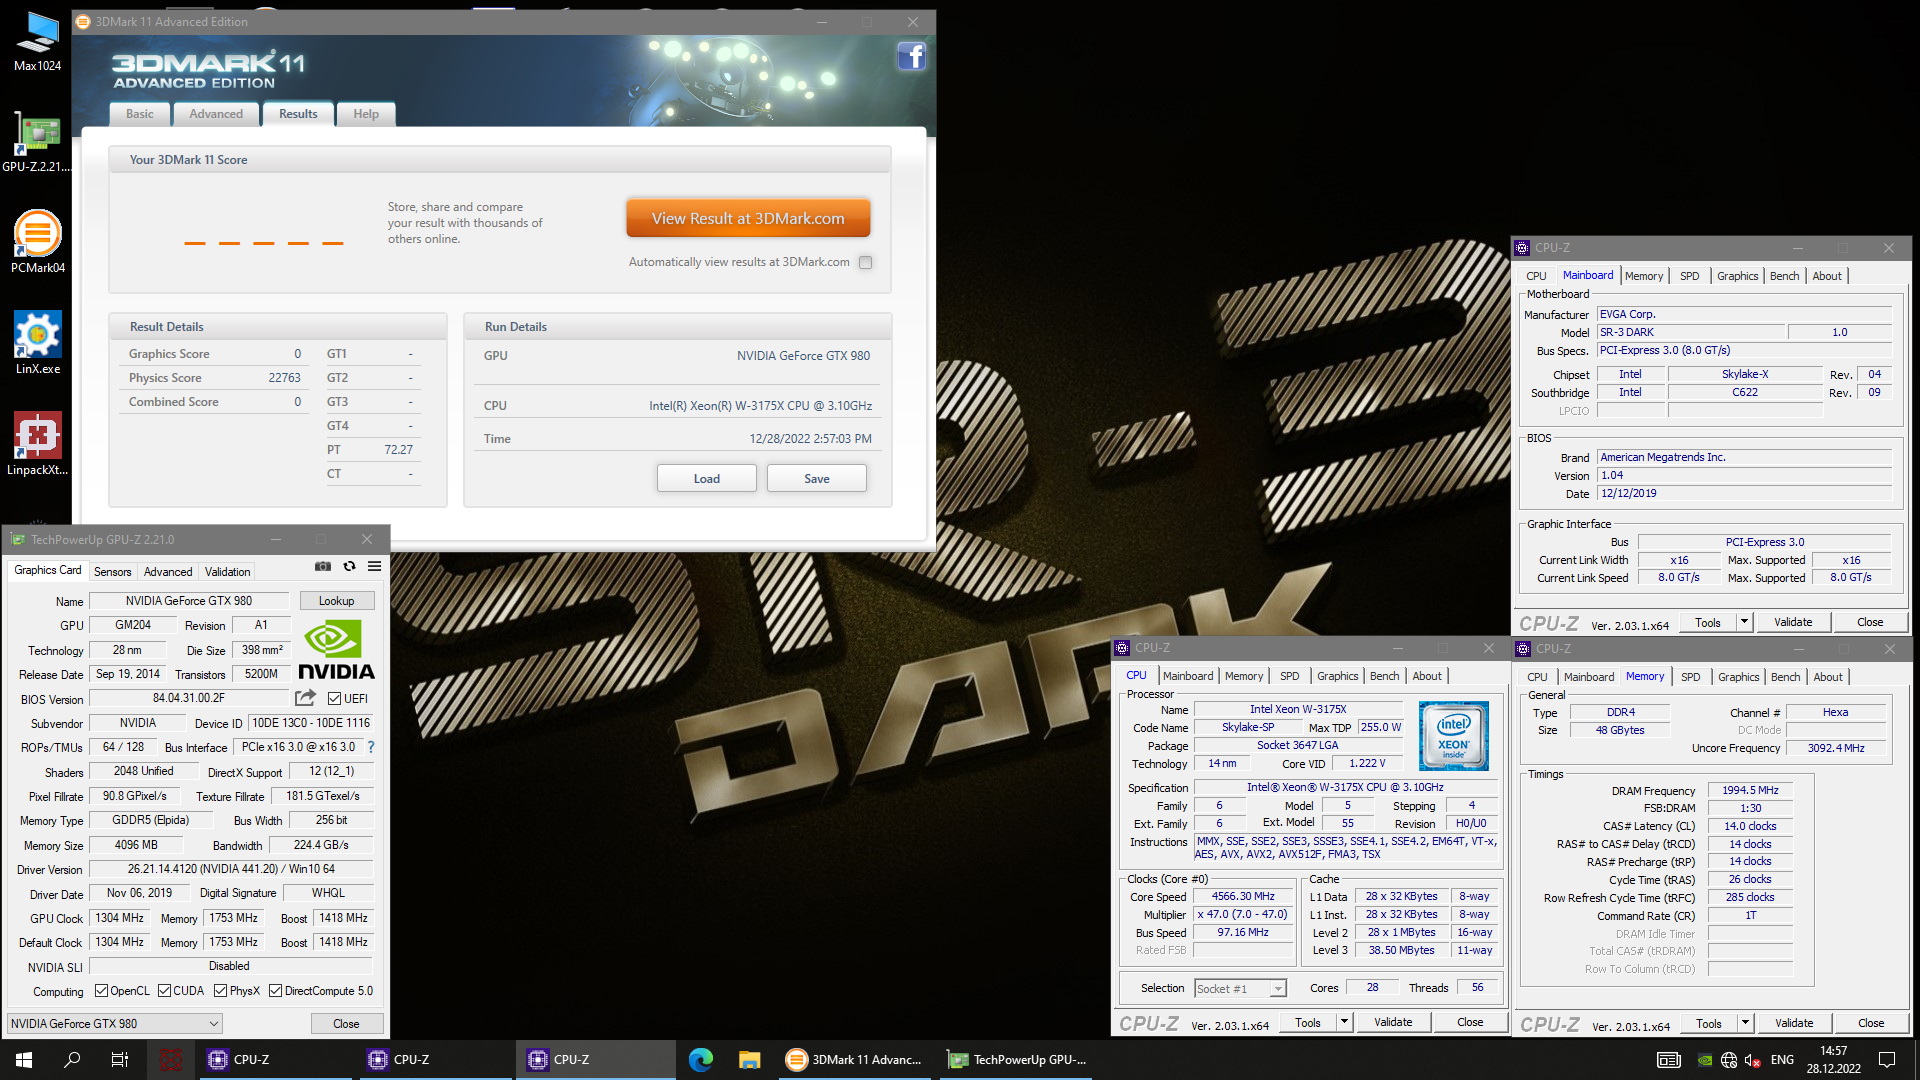Open Tools dropdown arrow in CPU-Z CPU window
Screen dimensions: 1920x1080
[1344, 1022]
